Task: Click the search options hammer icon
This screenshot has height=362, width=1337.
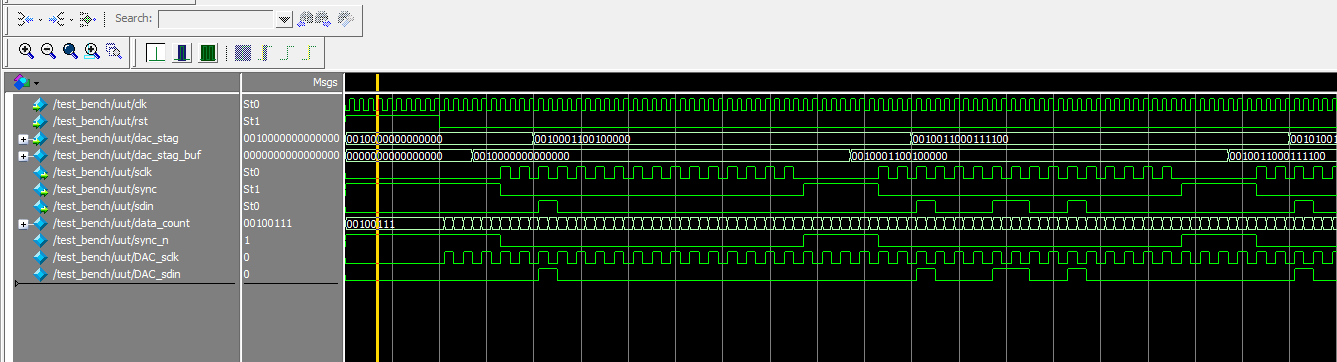Action: [x=346, y=18]
